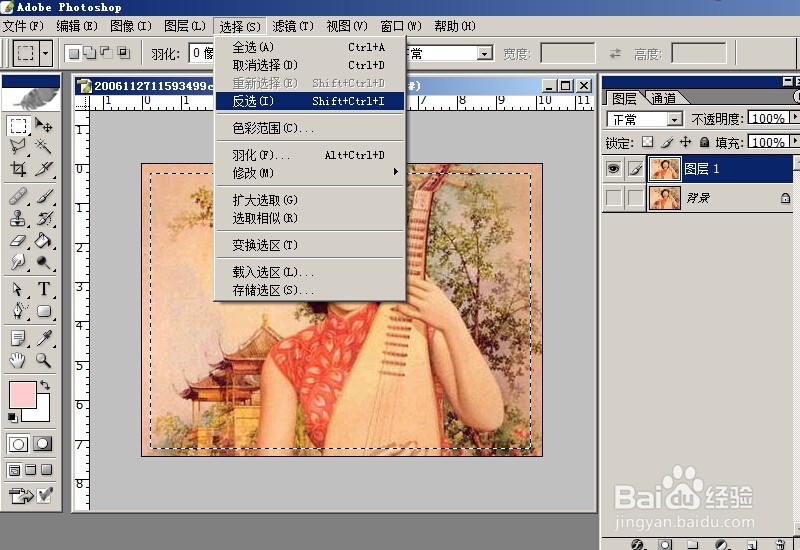The image size is (800, 550).
Task: Select the Healing Brush tool
Action: [18, 196]
